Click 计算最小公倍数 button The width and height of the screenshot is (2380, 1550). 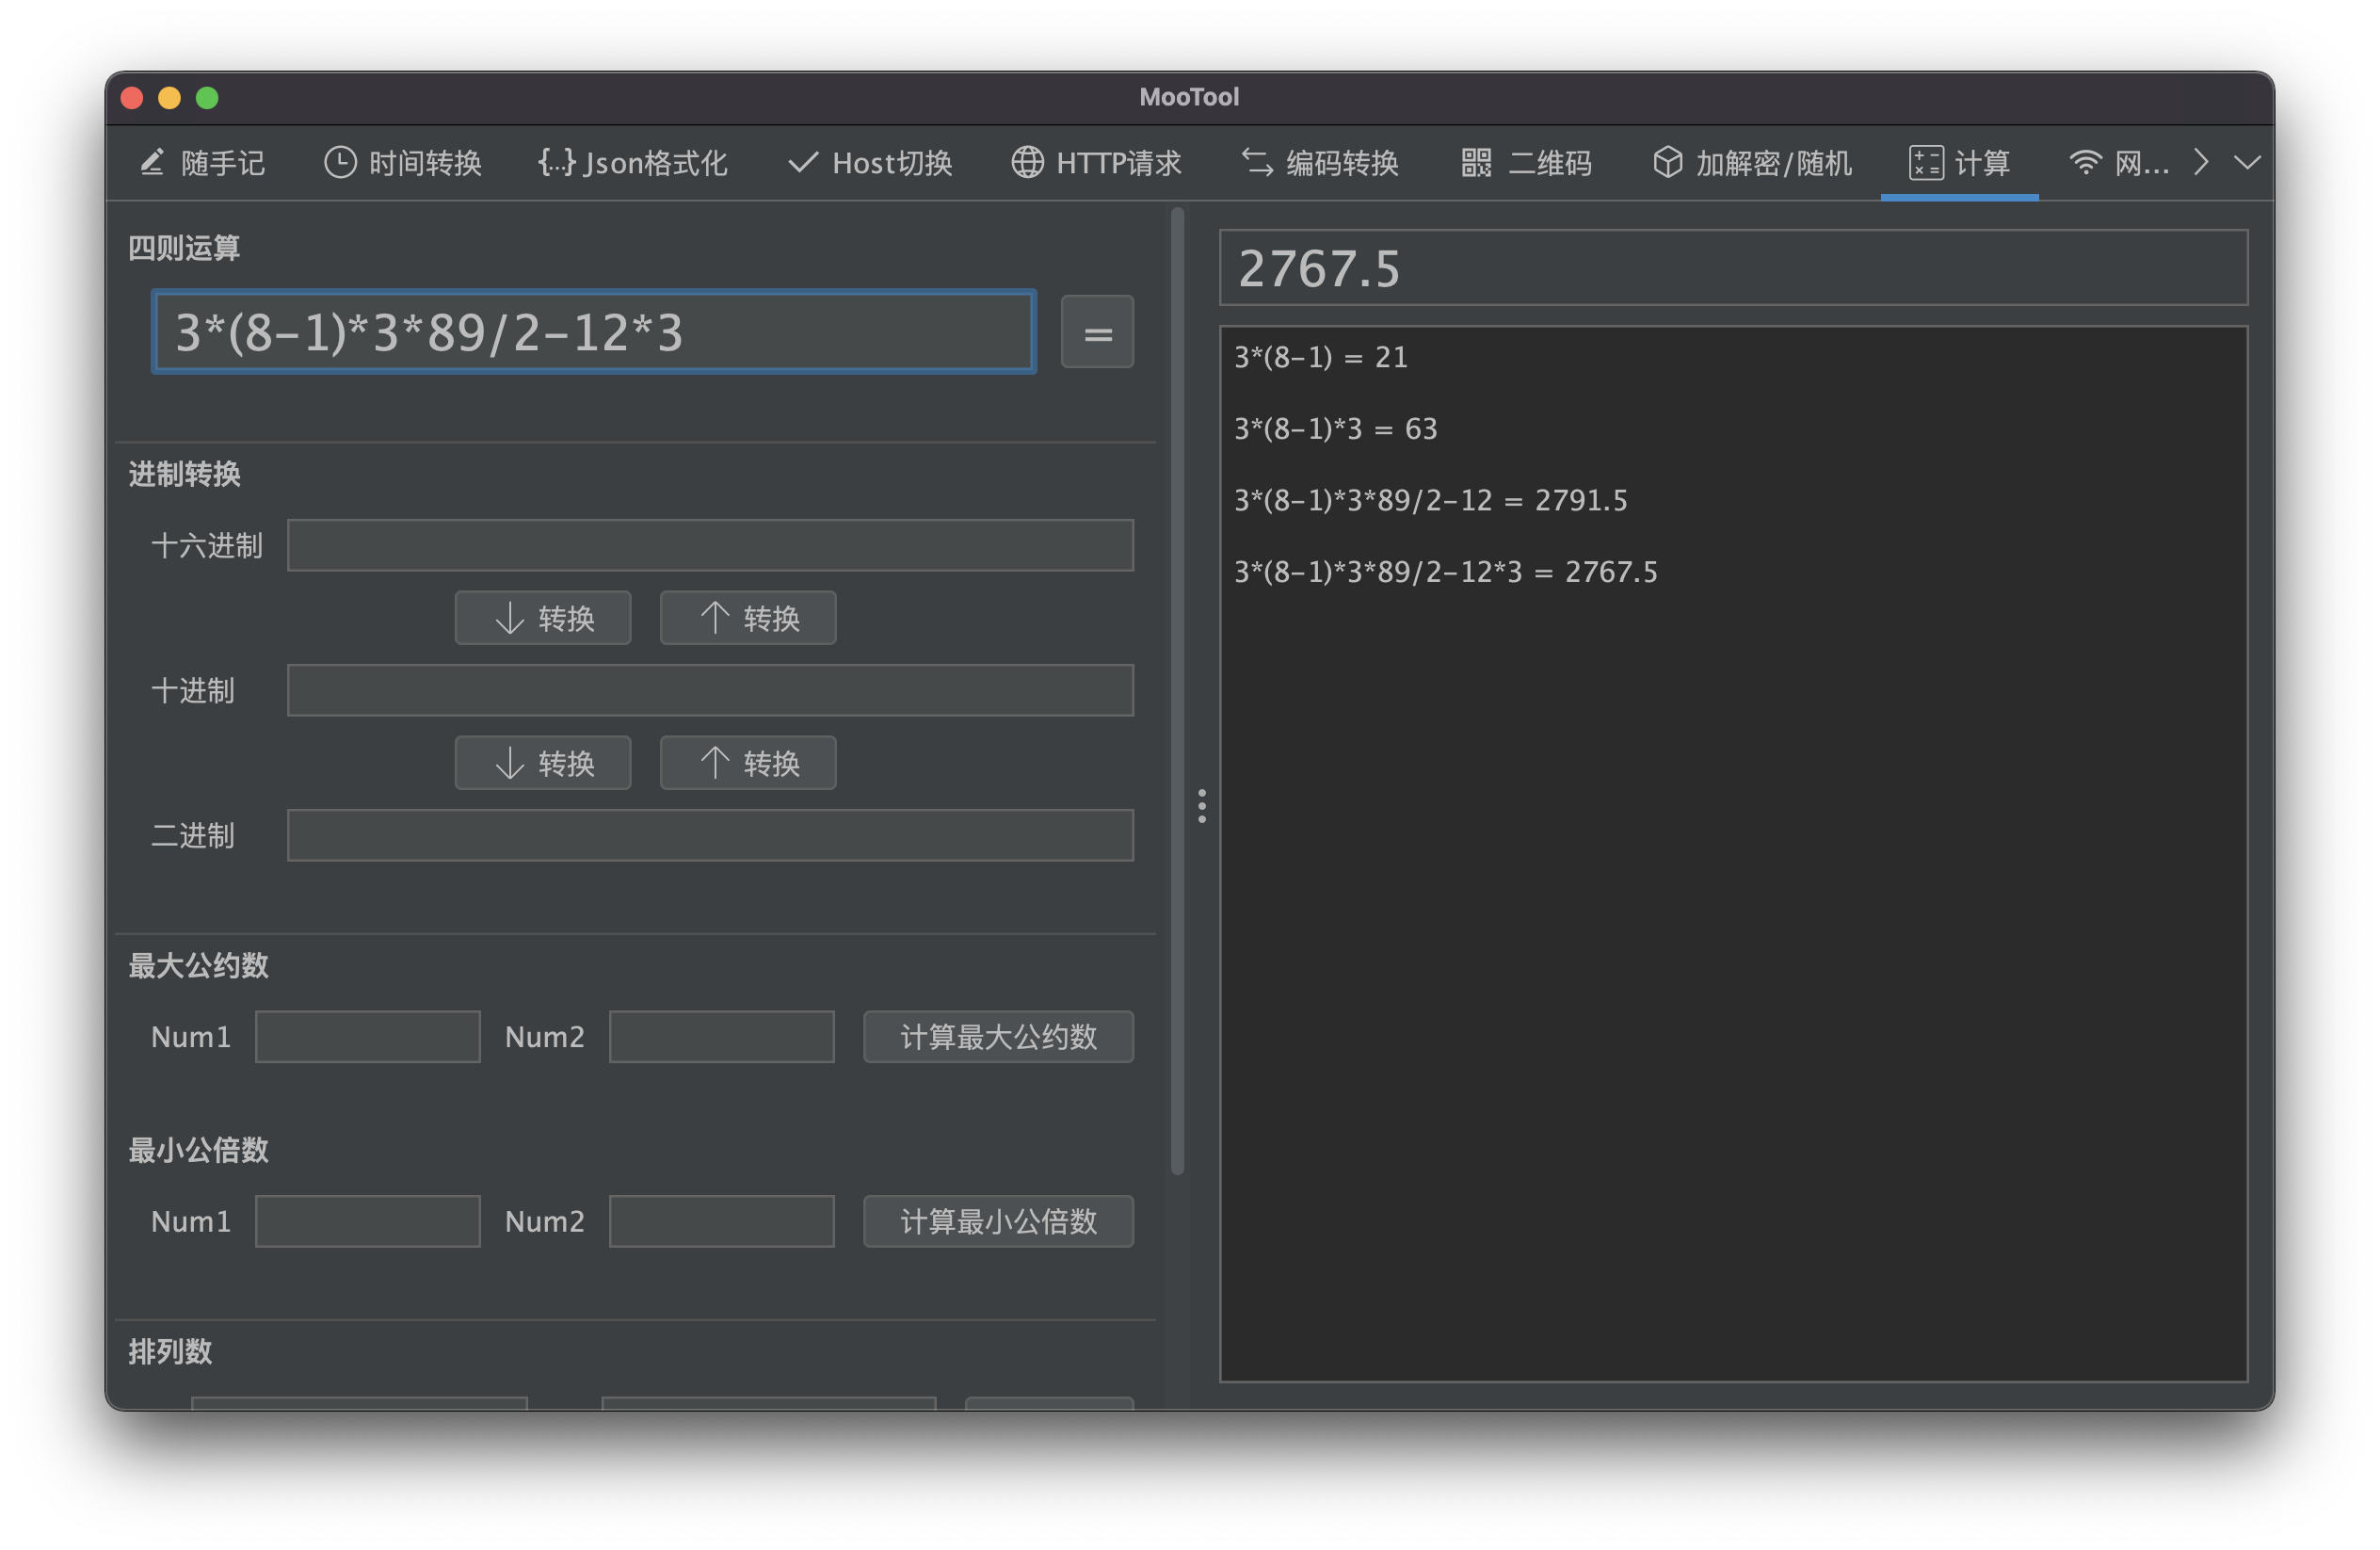998,1221
